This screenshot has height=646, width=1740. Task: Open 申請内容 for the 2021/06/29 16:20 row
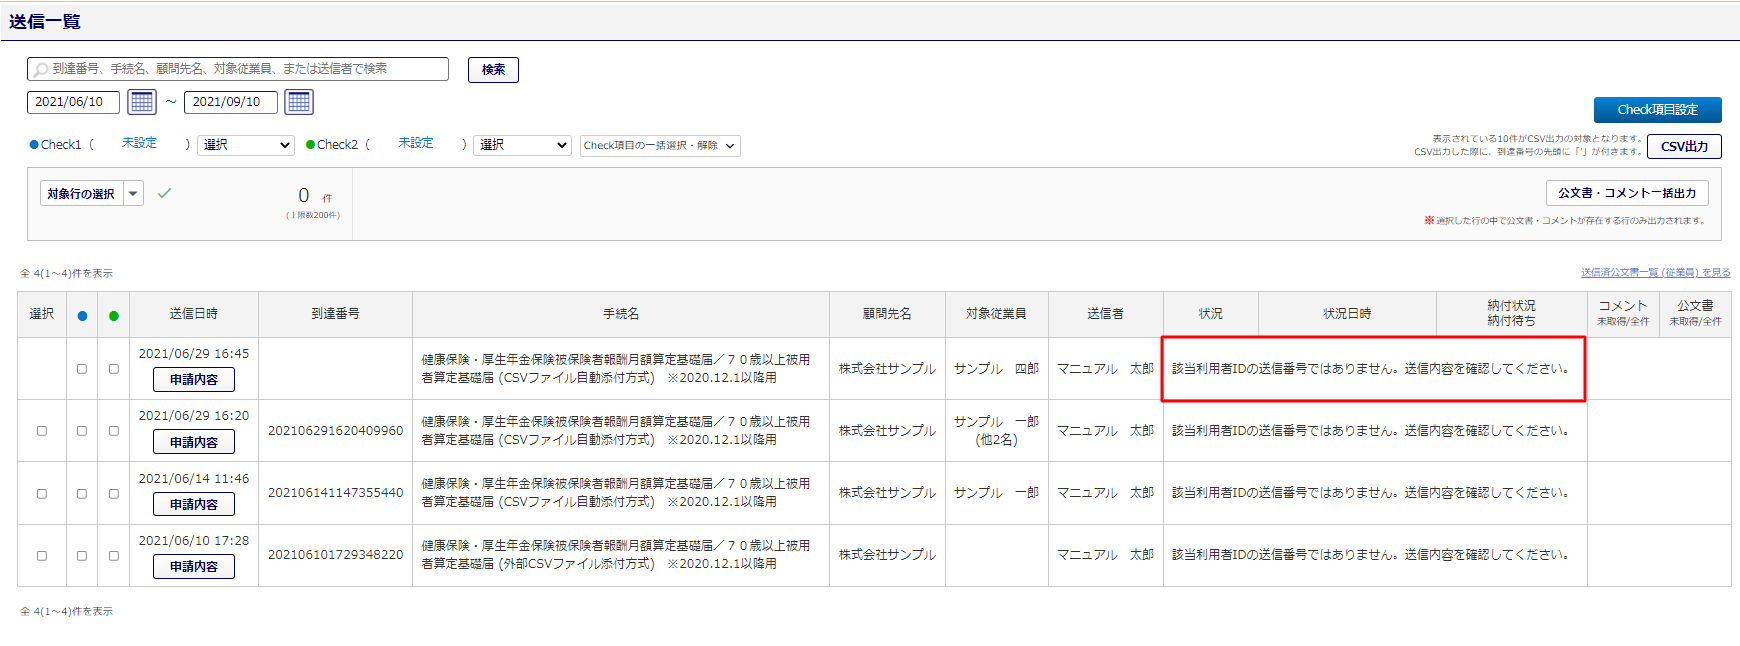pos(194,442)
